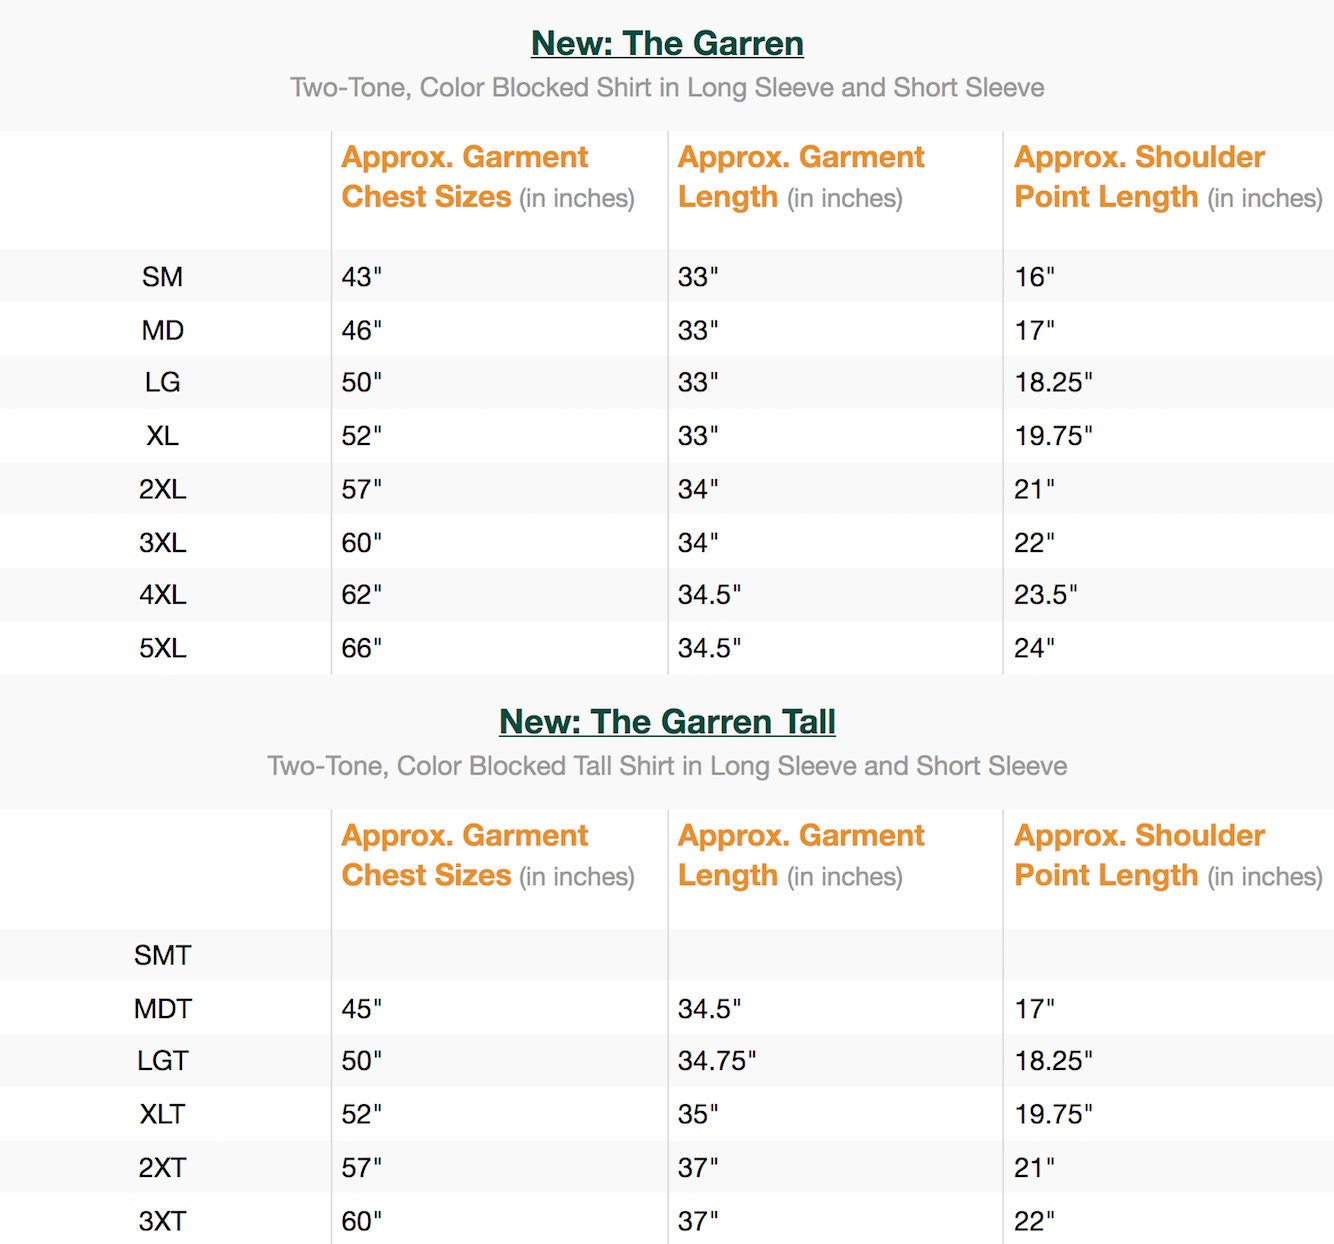
Task: Select the LGT size row label
Action: [x=162, y=1061]
